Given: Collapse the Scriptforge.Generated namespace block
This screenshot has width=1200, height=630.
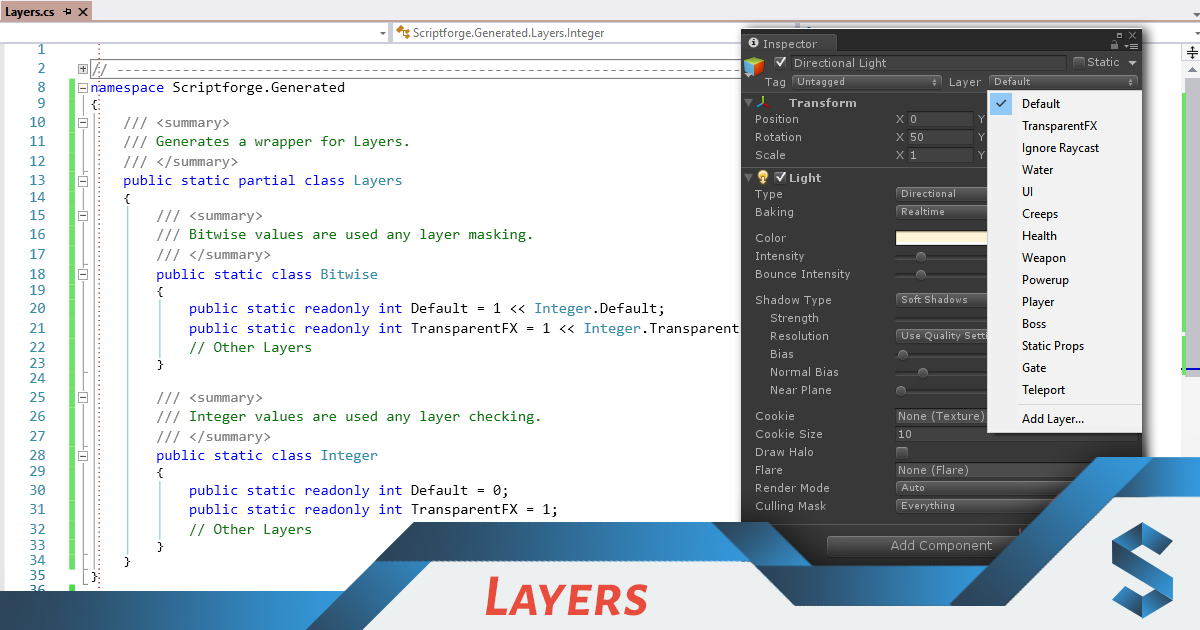Looking at the screenshot, I should (x=83, y=87).
